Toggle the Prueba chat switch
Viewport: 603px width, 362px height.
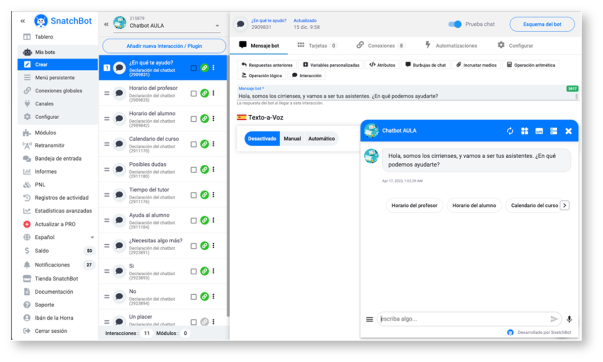click(455, 24)
